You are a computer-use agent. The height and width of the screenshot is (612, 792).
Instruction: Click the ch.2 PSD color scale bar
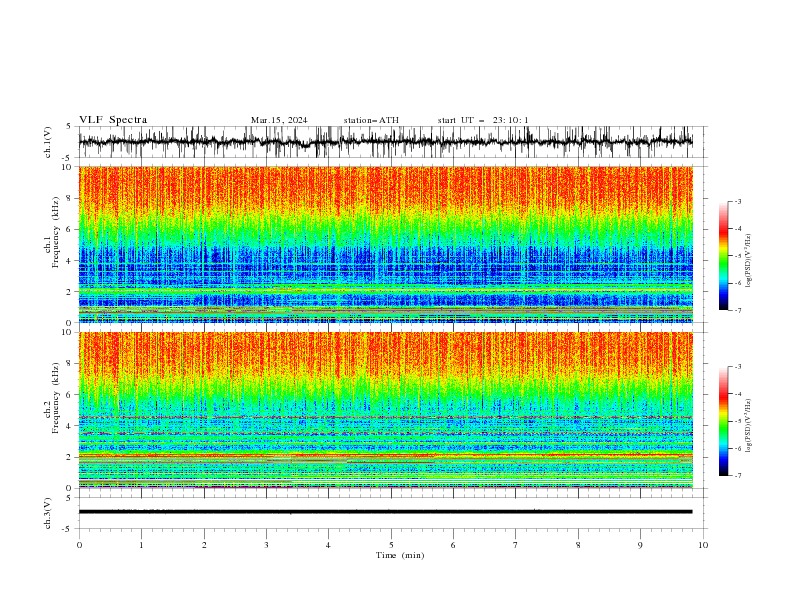[723, 421]
